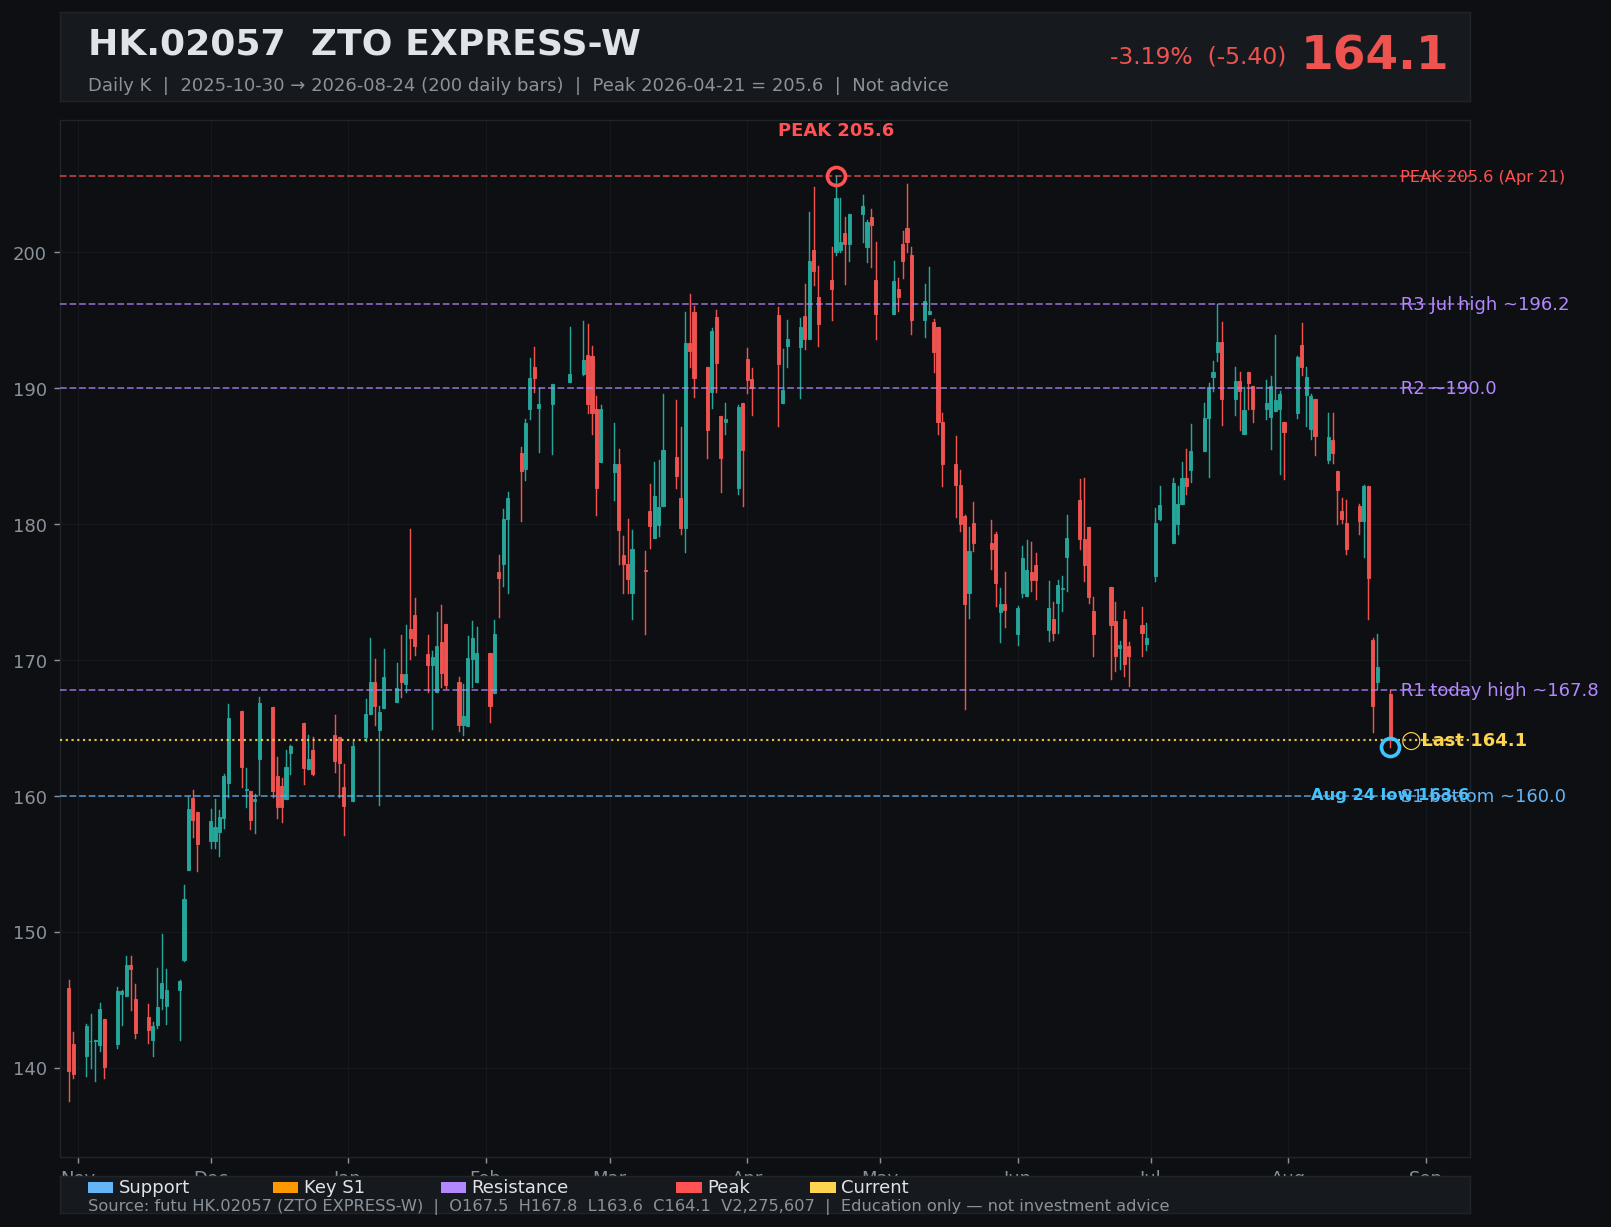Click the purple Resistance legend swatch
This screenshot has width=1611, height=1227.
pos(453,1187)
